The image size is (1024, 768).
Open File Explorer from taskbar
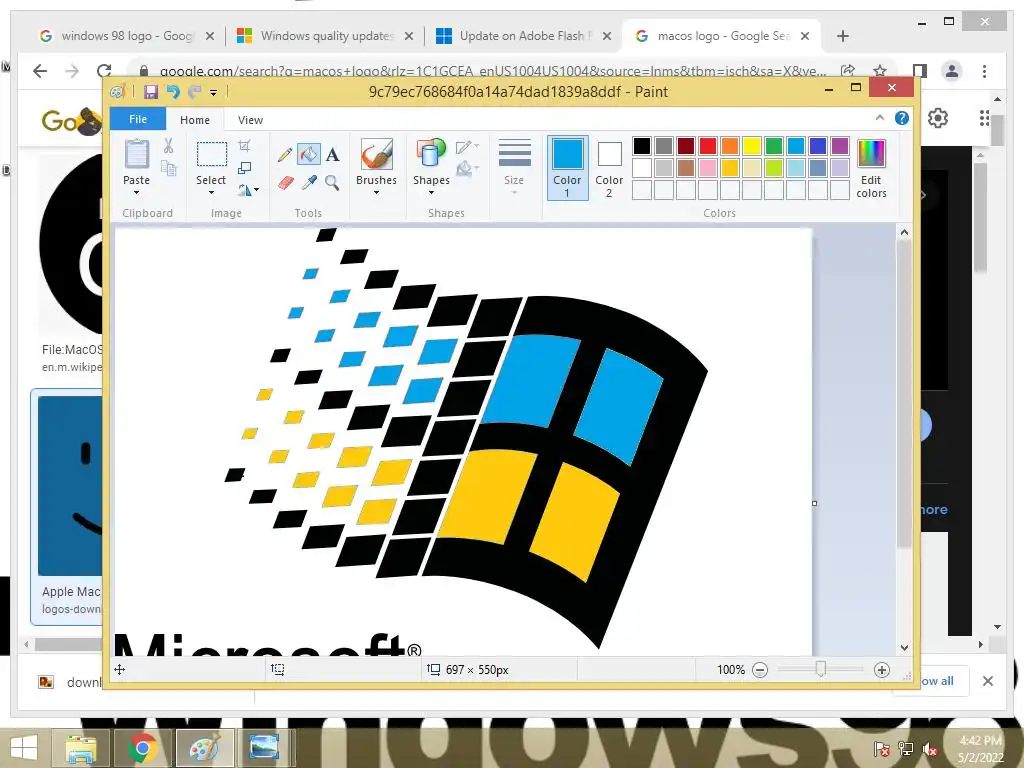(x=81, y=748)
